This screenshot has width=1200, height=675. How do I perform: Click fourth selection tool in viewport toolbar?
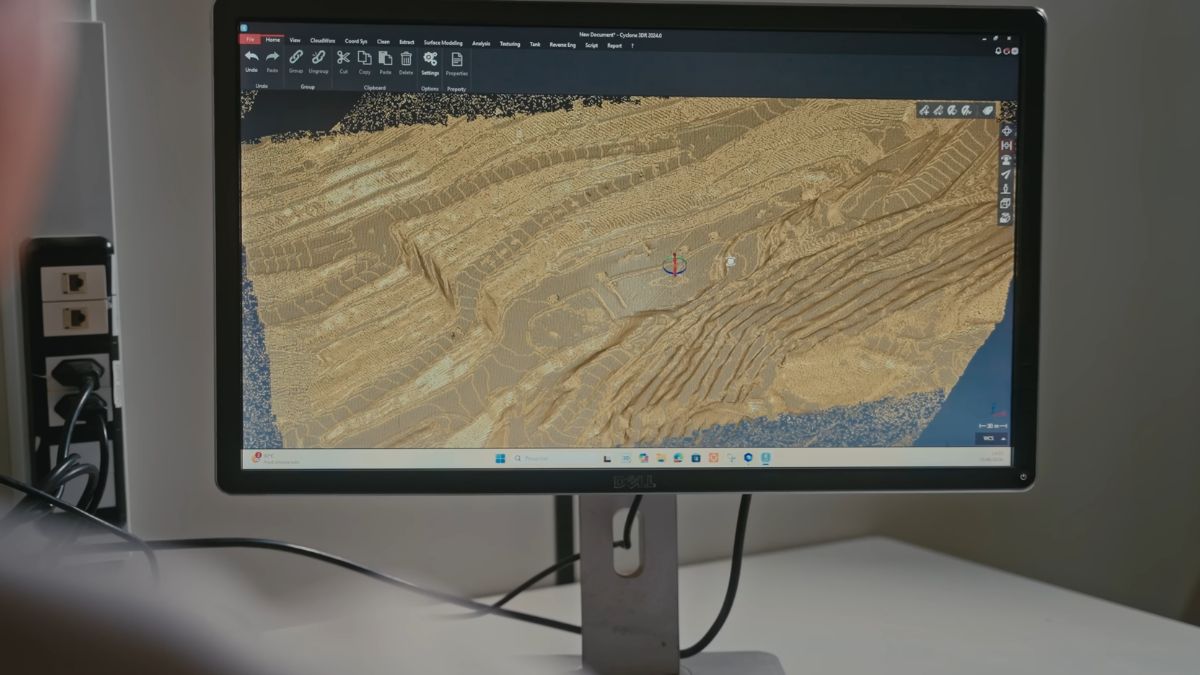(967, 110)
